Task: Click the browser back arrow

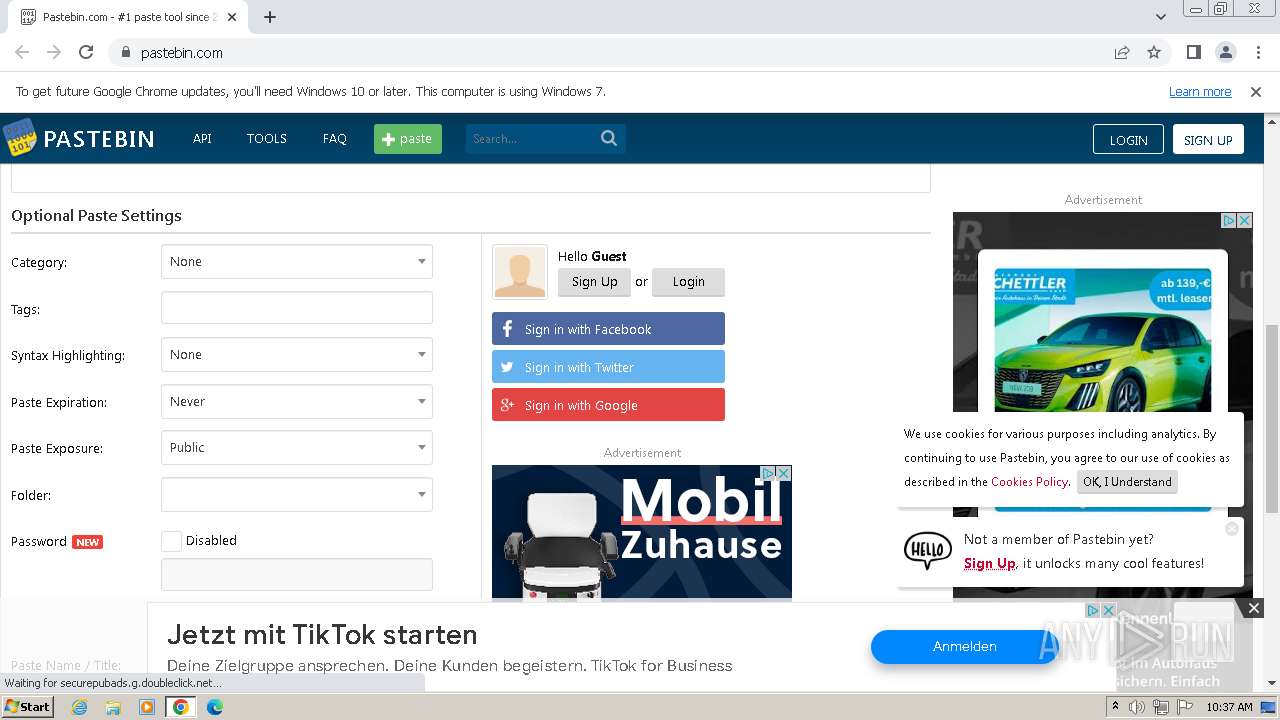Action: pyautogui.click(x=22, y=52)
